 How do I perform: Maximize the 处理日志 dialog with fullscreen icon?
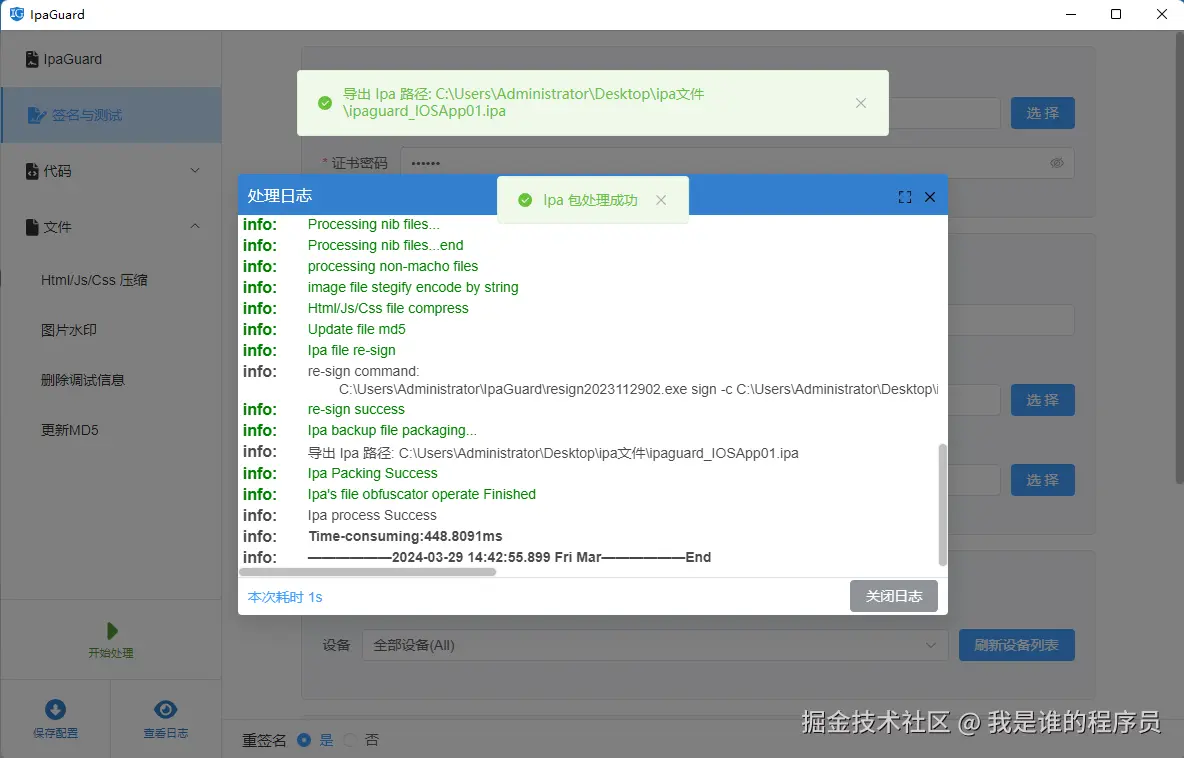pyautogui.click(x=905, y=196)
